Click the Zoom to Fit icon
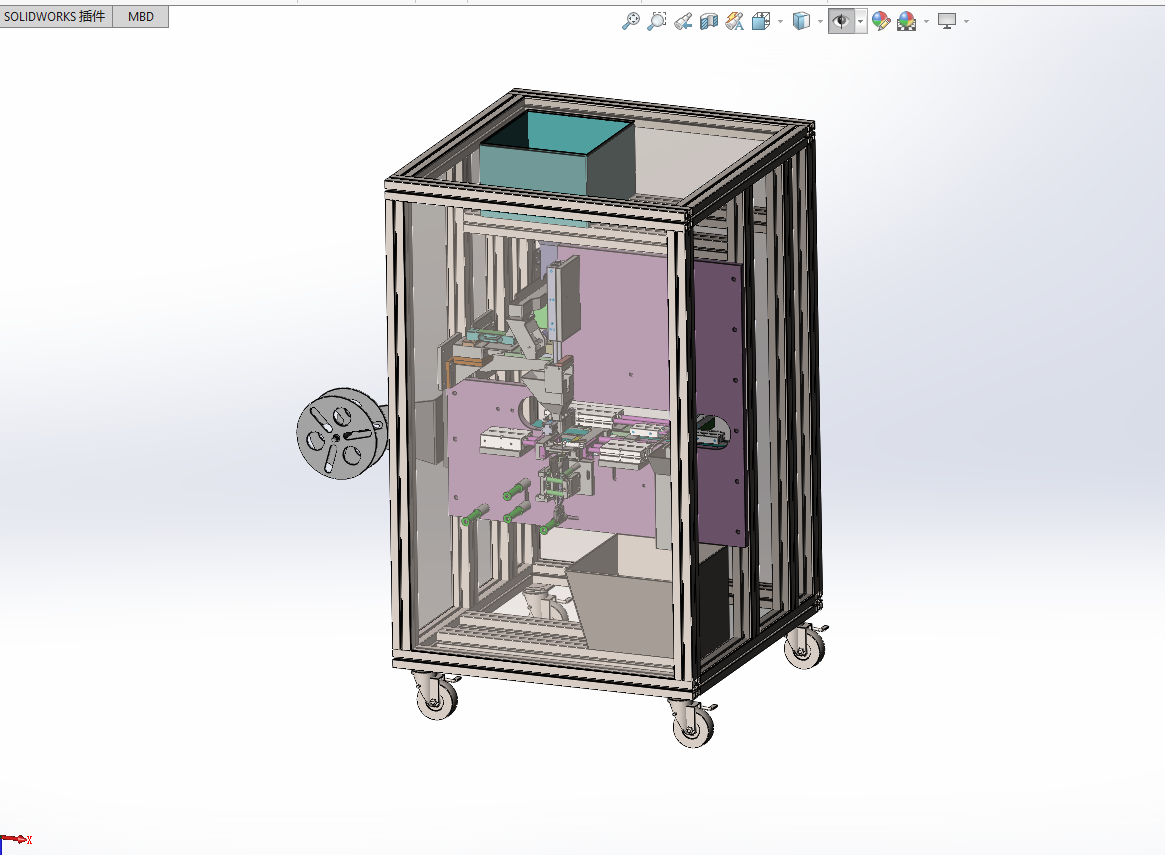The height and width of the screenshot is (855, 1165). tap(631, 22)
